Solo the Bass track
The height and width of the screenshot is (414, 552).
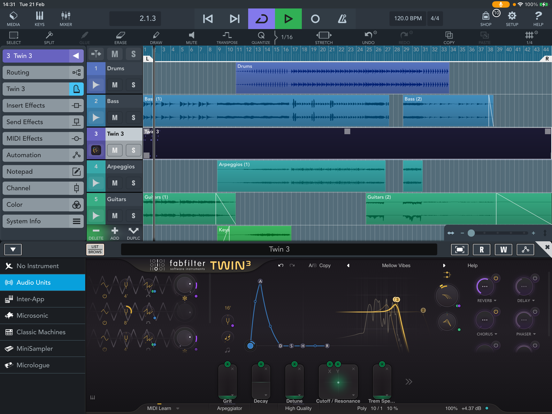[133, 118]
